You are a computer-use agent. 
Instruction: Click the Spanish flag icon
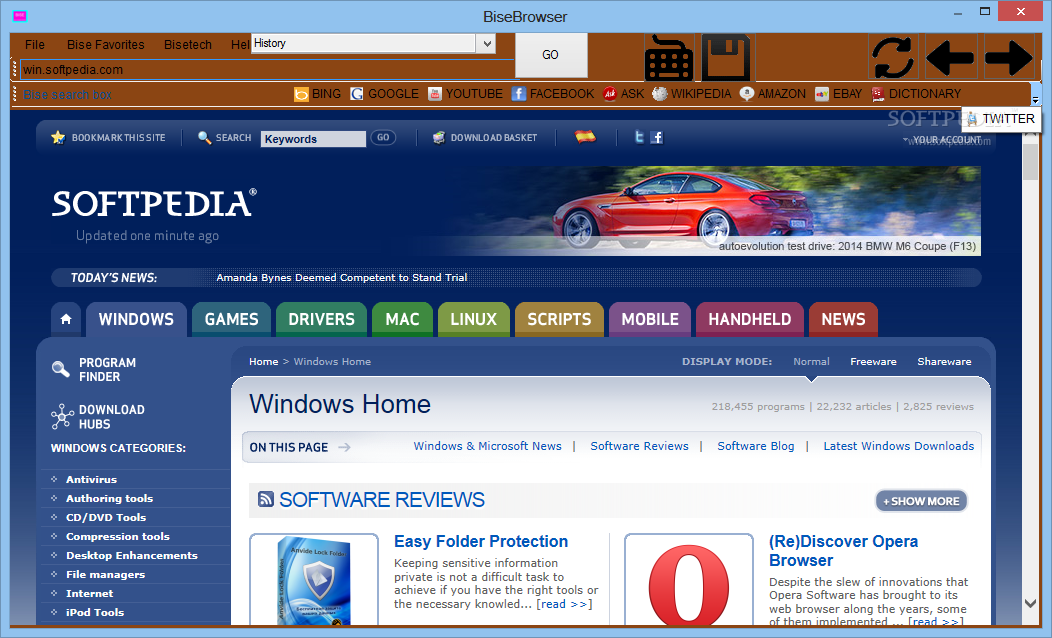(586, 137)
